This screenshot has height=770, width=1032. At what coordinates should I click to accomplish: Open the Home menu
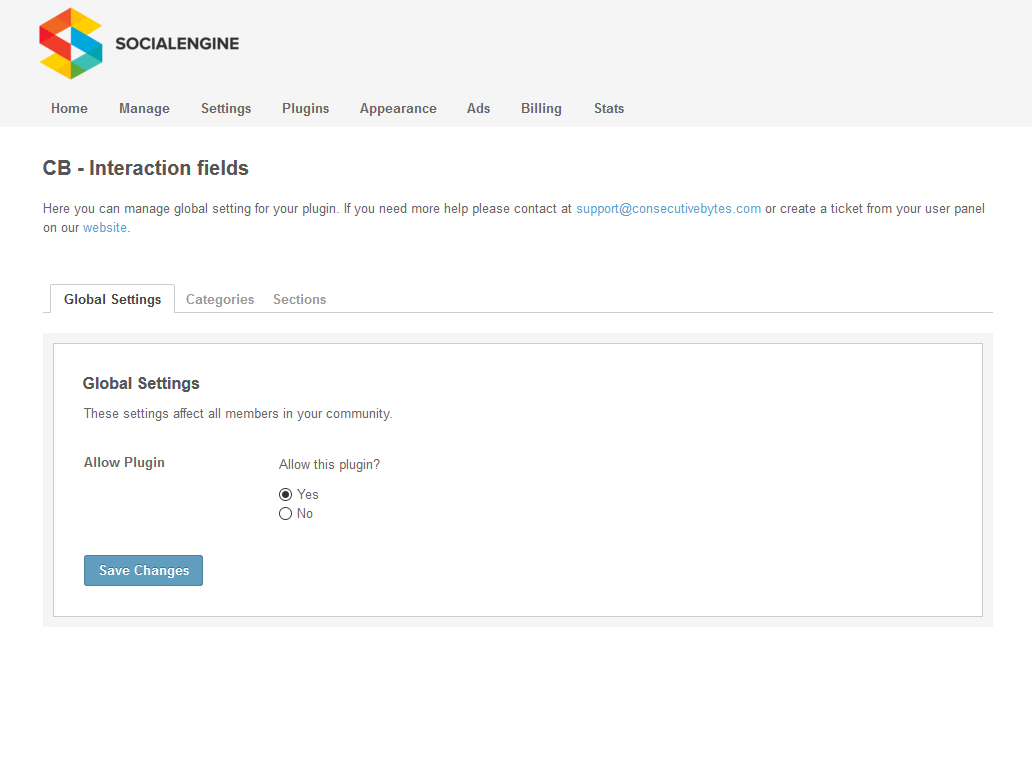(69, 108)
